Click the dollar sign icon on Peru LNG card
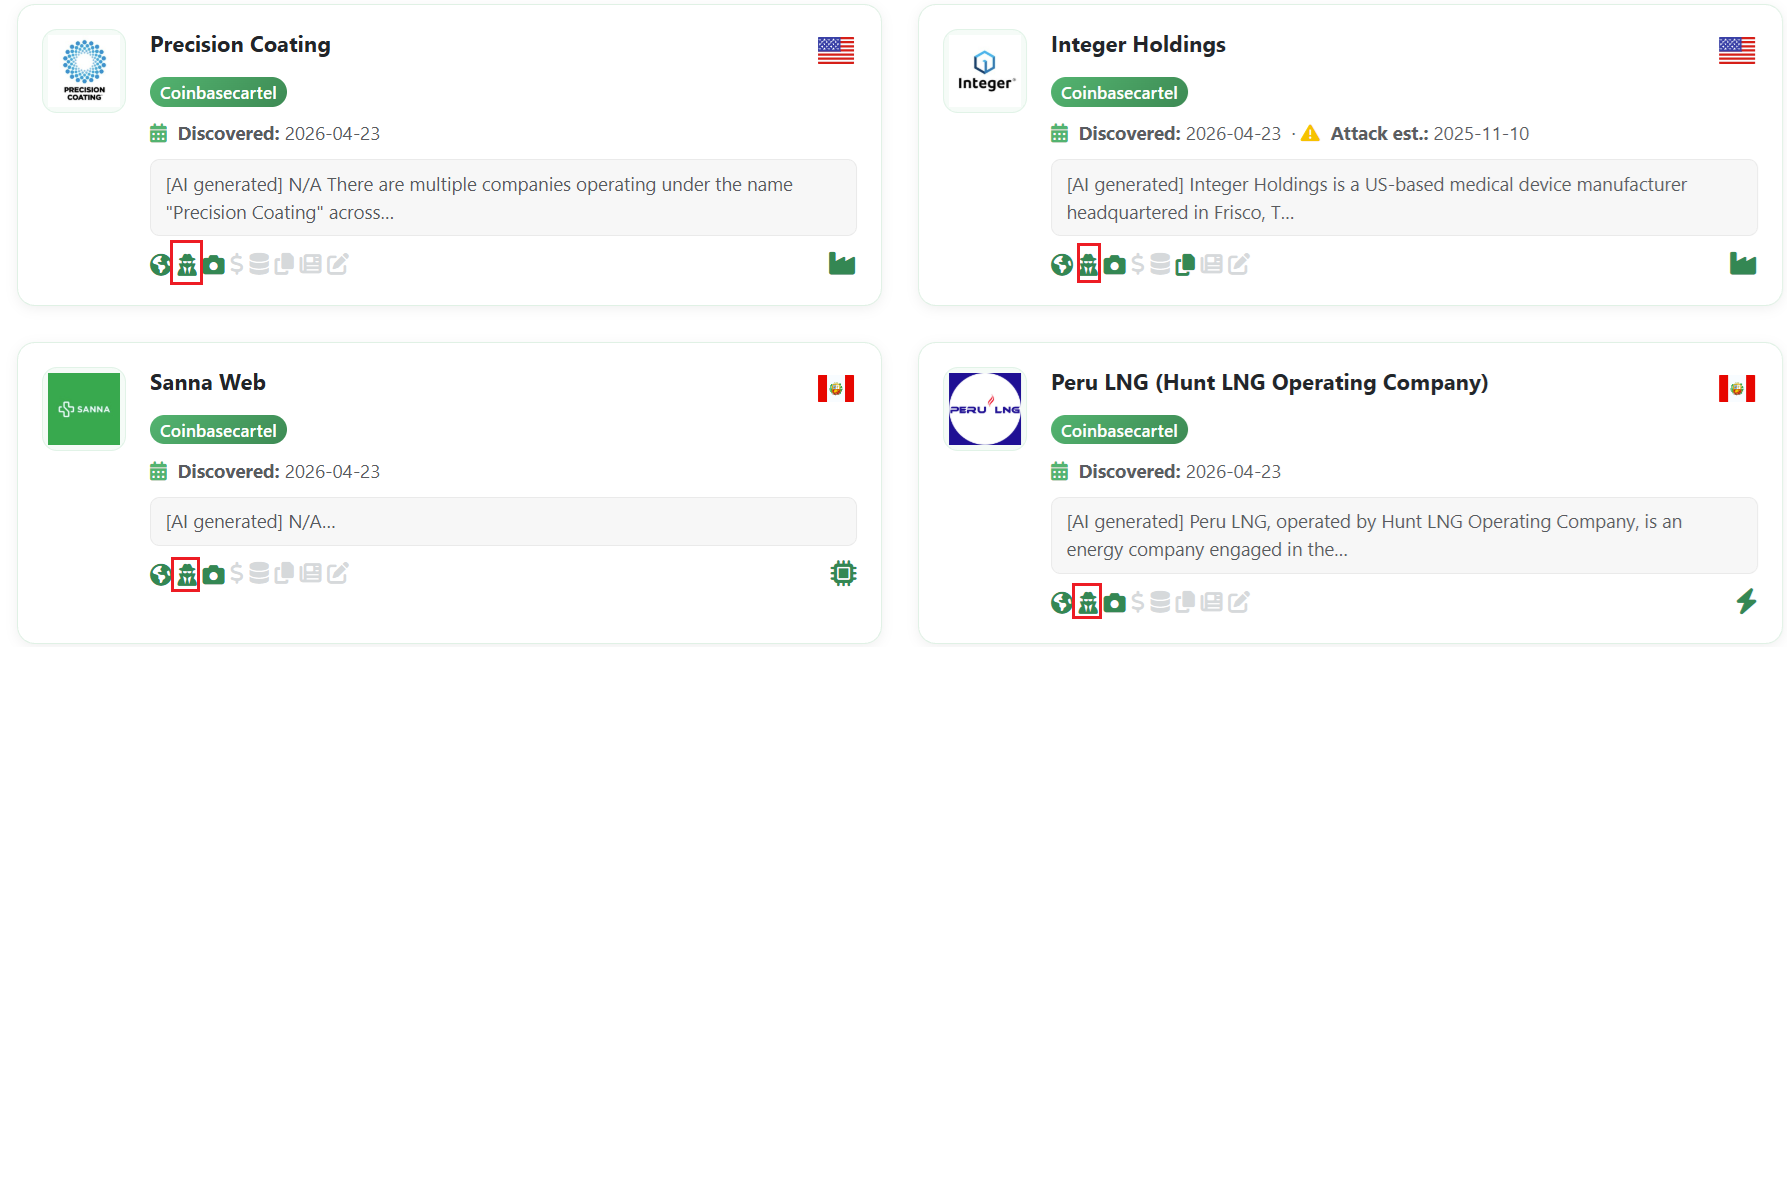This screenshot has height=1203, width=1787. (x=1137, y=602)
